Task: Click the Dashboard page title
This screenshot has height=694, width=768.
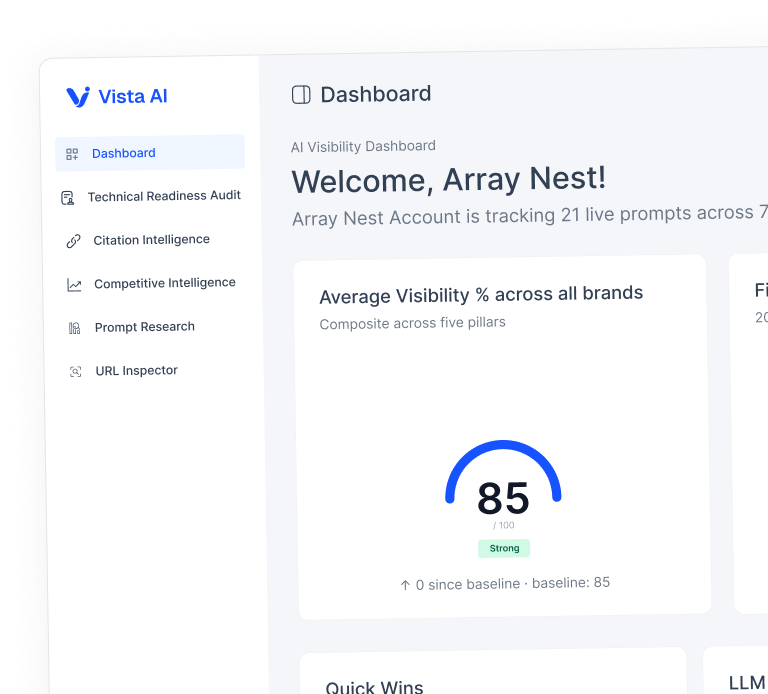Action: [376, 94]
